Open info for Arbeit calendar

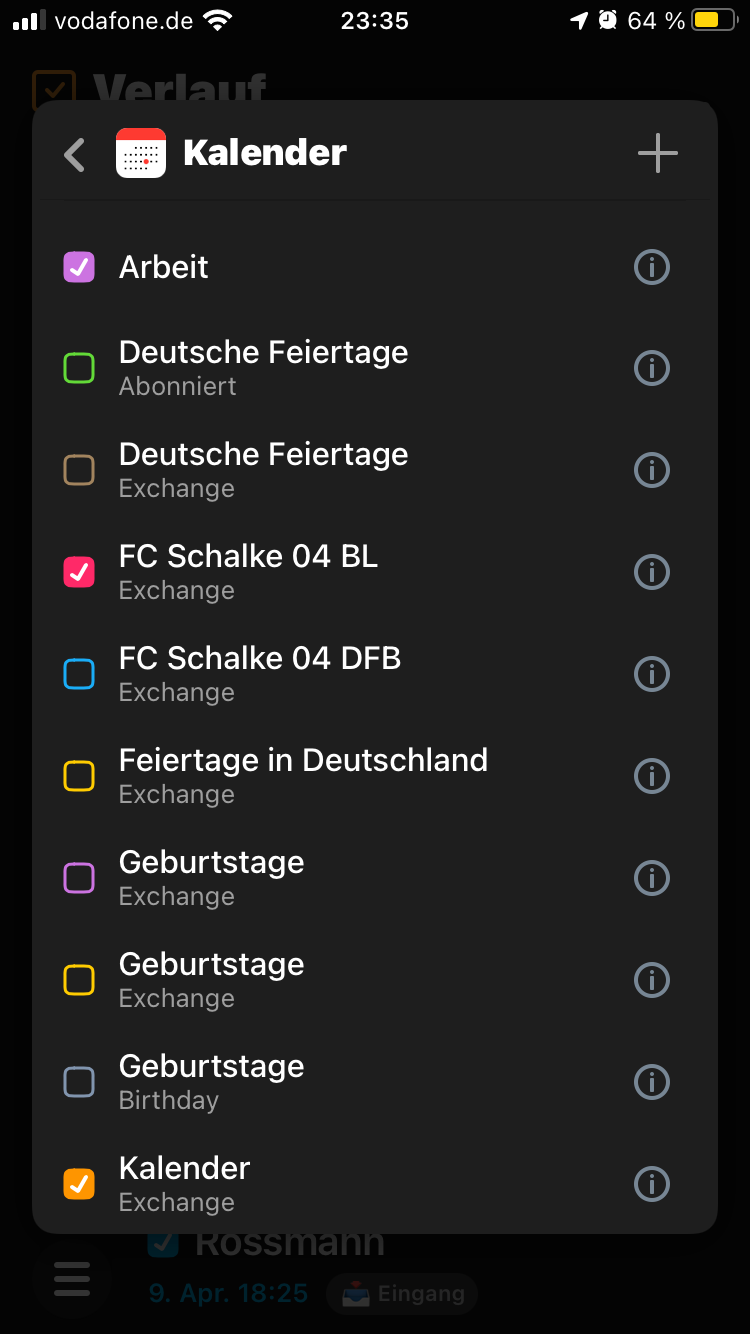(x=652, y=267)
